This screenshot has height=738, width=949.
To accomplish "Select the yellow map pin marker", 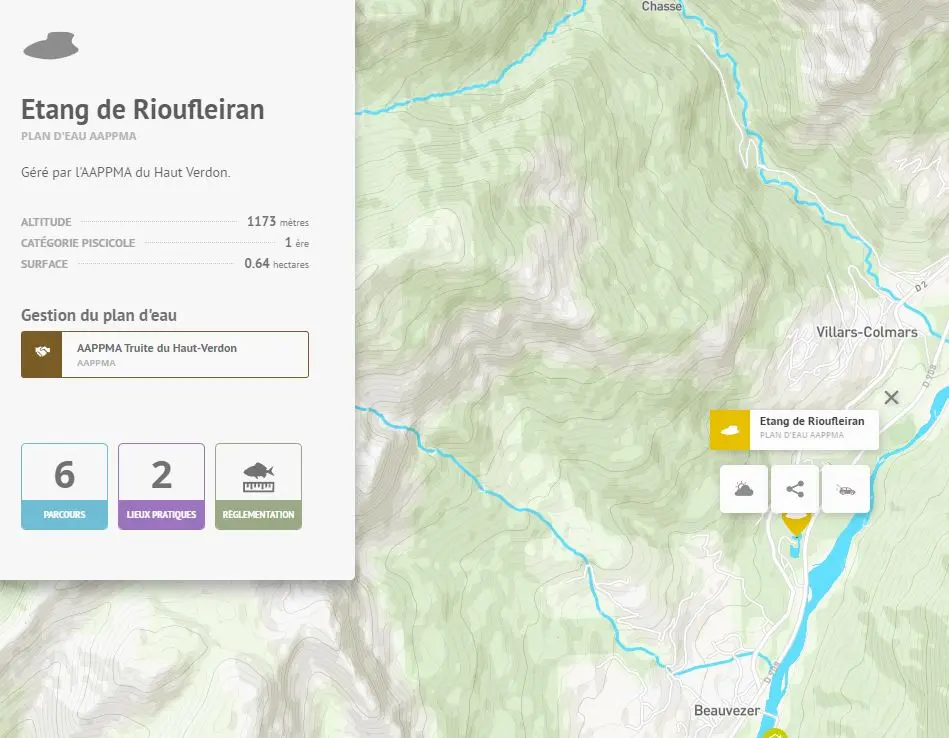I will (795, 523).
